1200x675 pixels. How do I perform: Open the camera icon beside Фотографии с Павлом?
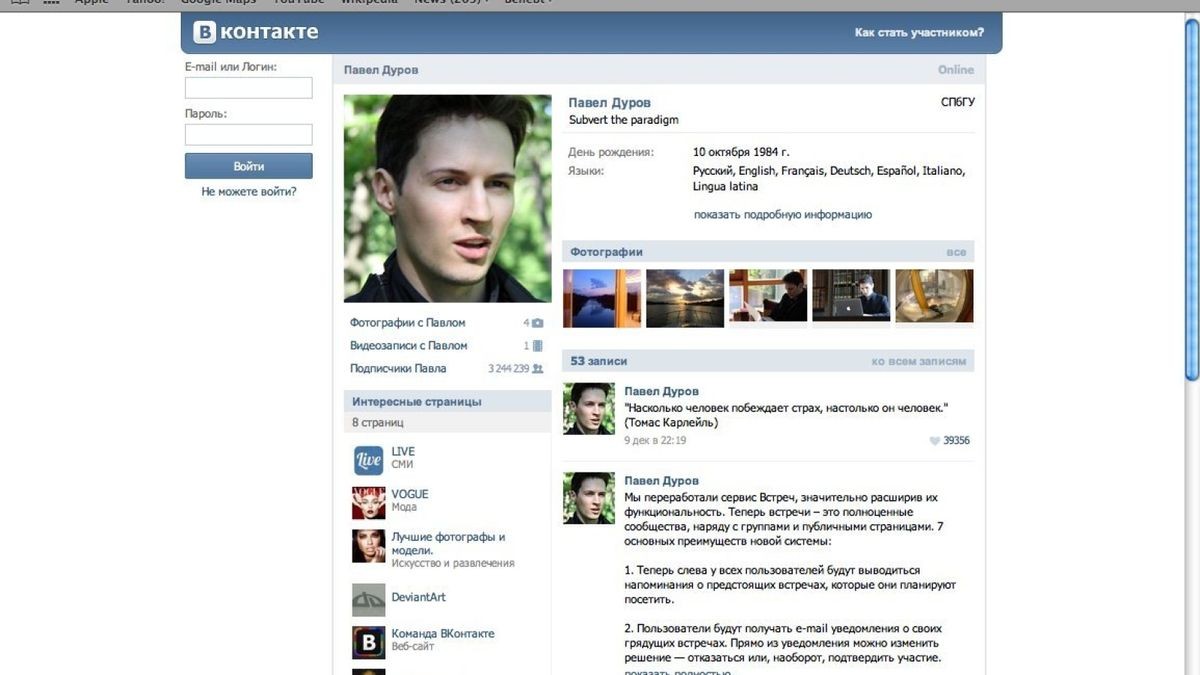537,322
